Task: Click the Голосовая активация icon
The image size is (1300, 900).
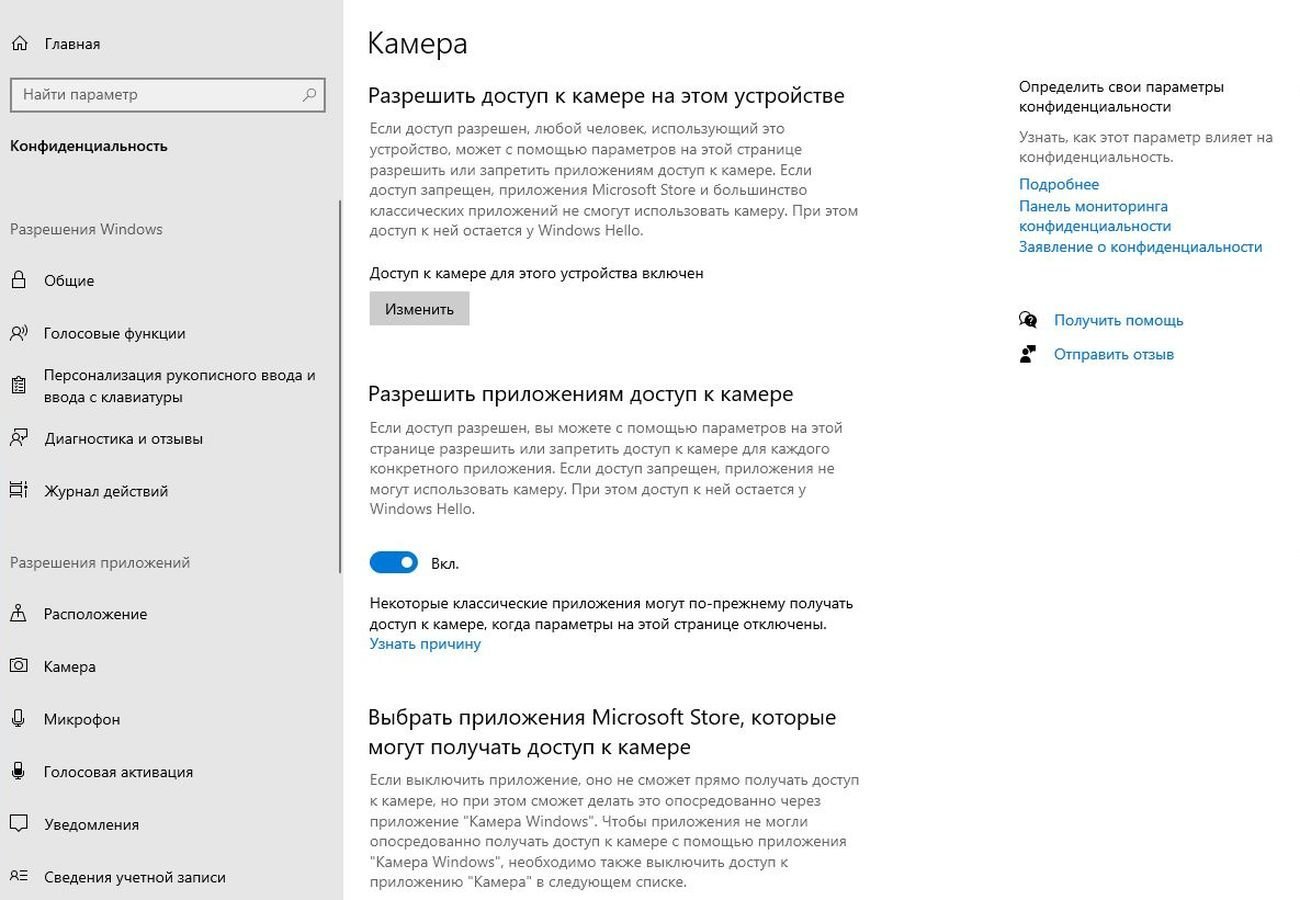Action: pyautogui.click(x=19, y=772)
